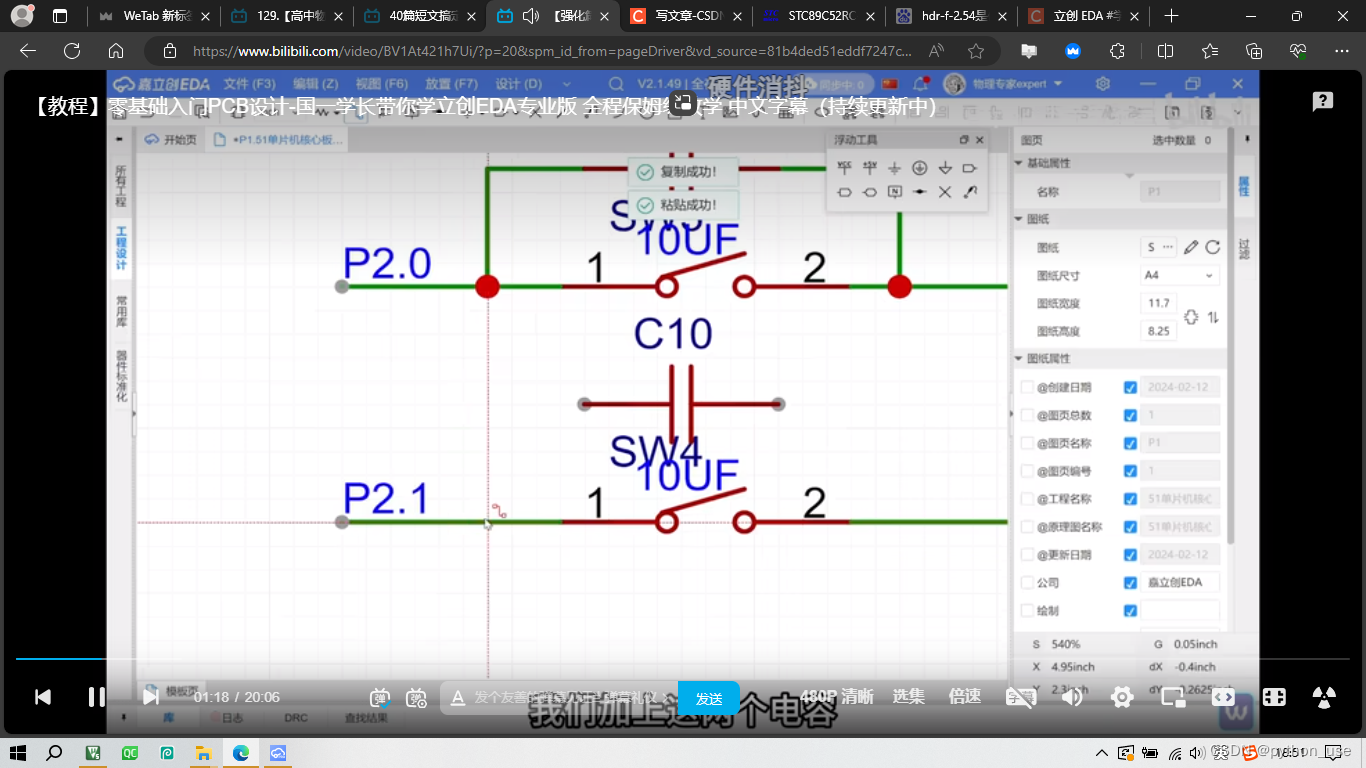The height and width of the screenshot is (768, 1366).
Task: Uncheck the blue checkbox for @创建日期
Action: tap(1130, 387)
